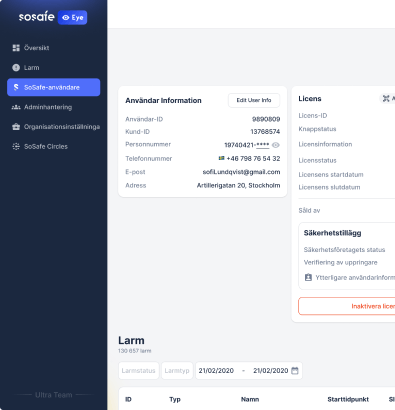This screenshot has width=395, height=410.
Task: Go to Adminhantering
Action: (53, 107)
